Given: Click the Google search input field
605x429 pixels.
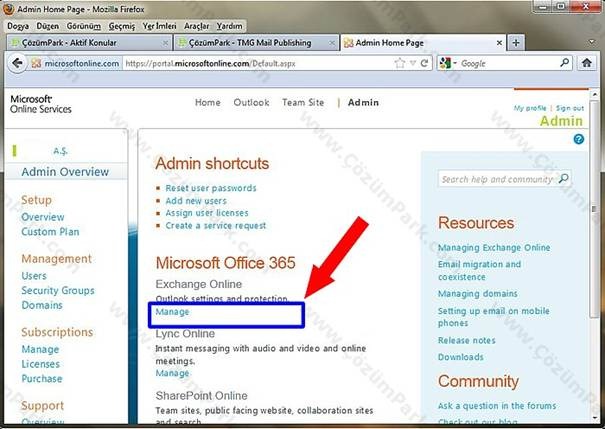Looking at the screenshot, I should point(509,63).
